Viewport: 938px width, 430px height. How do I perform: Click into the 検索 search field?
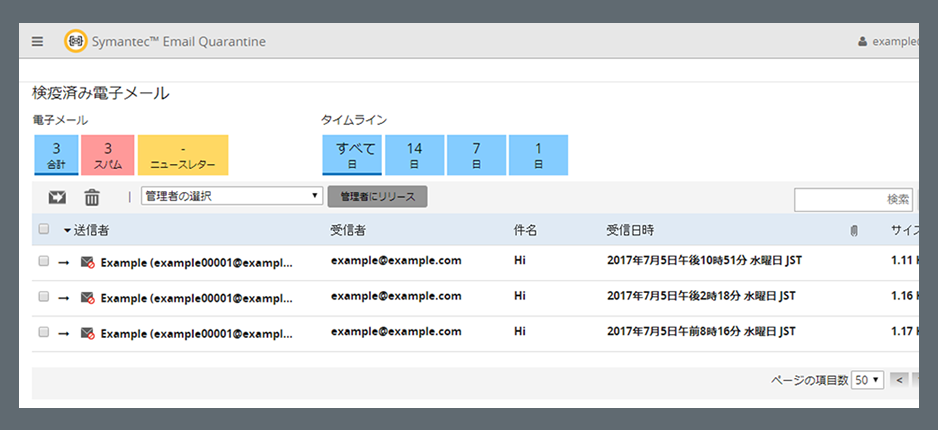tap(854, 200)
